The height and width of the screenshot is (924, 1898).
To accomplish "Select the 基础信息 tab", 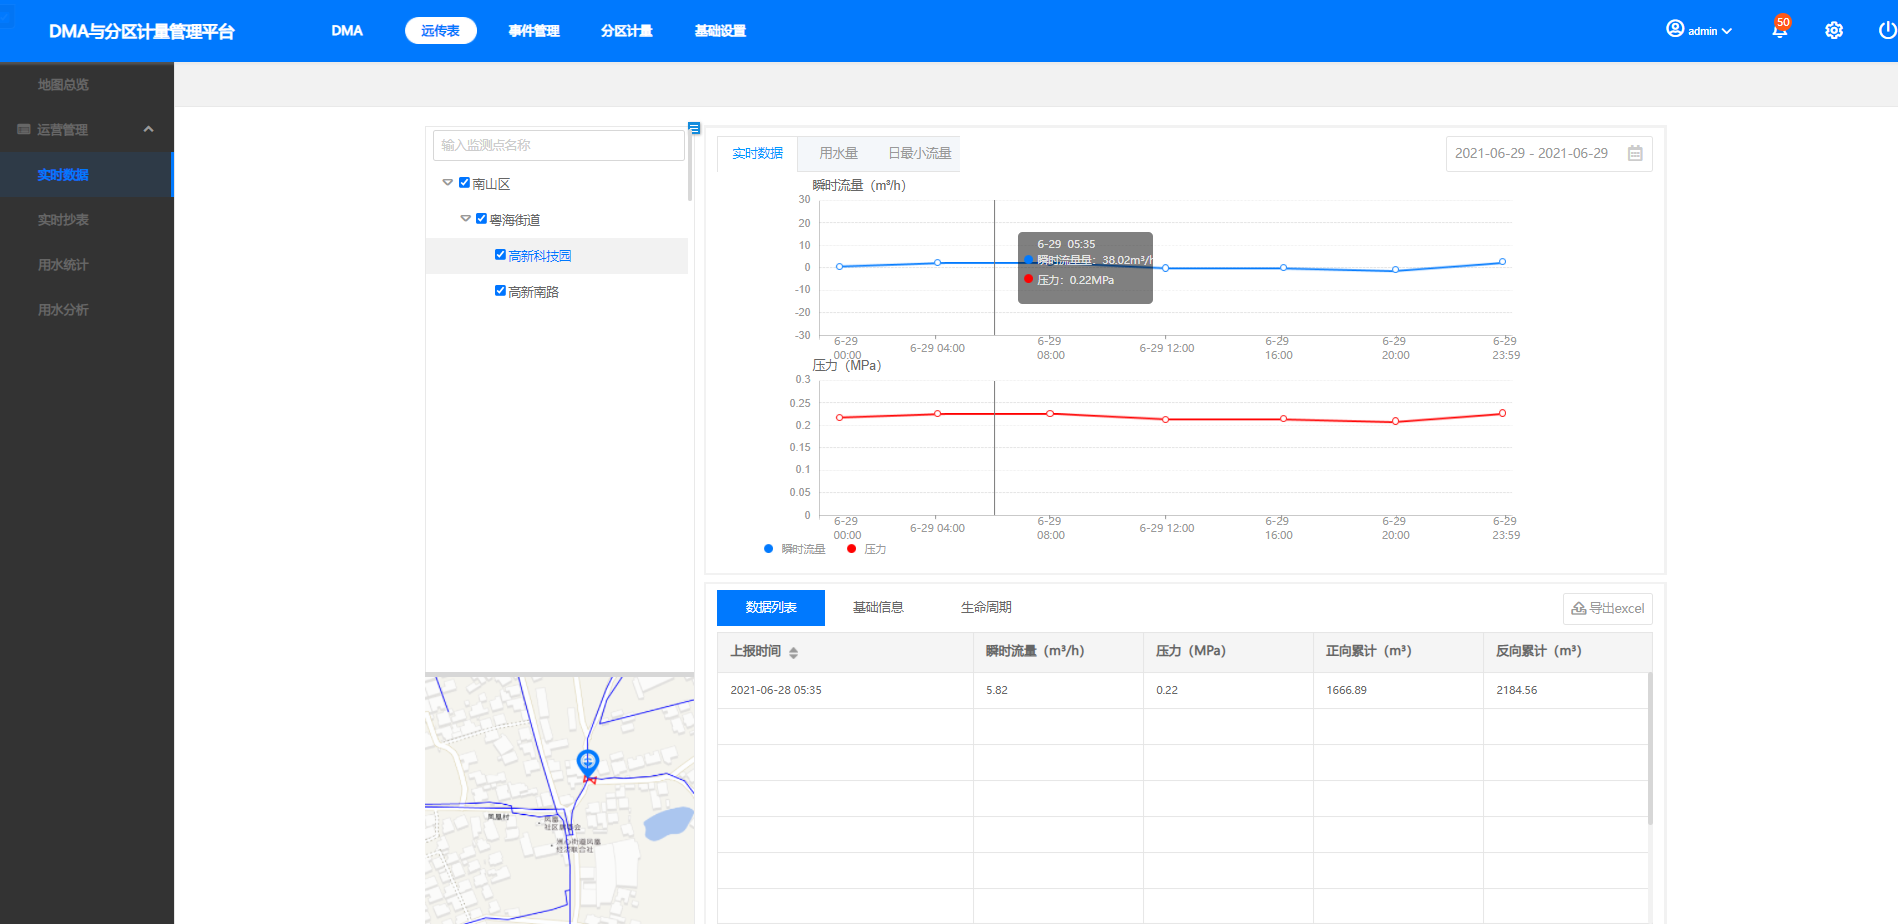I will (878, 607).
